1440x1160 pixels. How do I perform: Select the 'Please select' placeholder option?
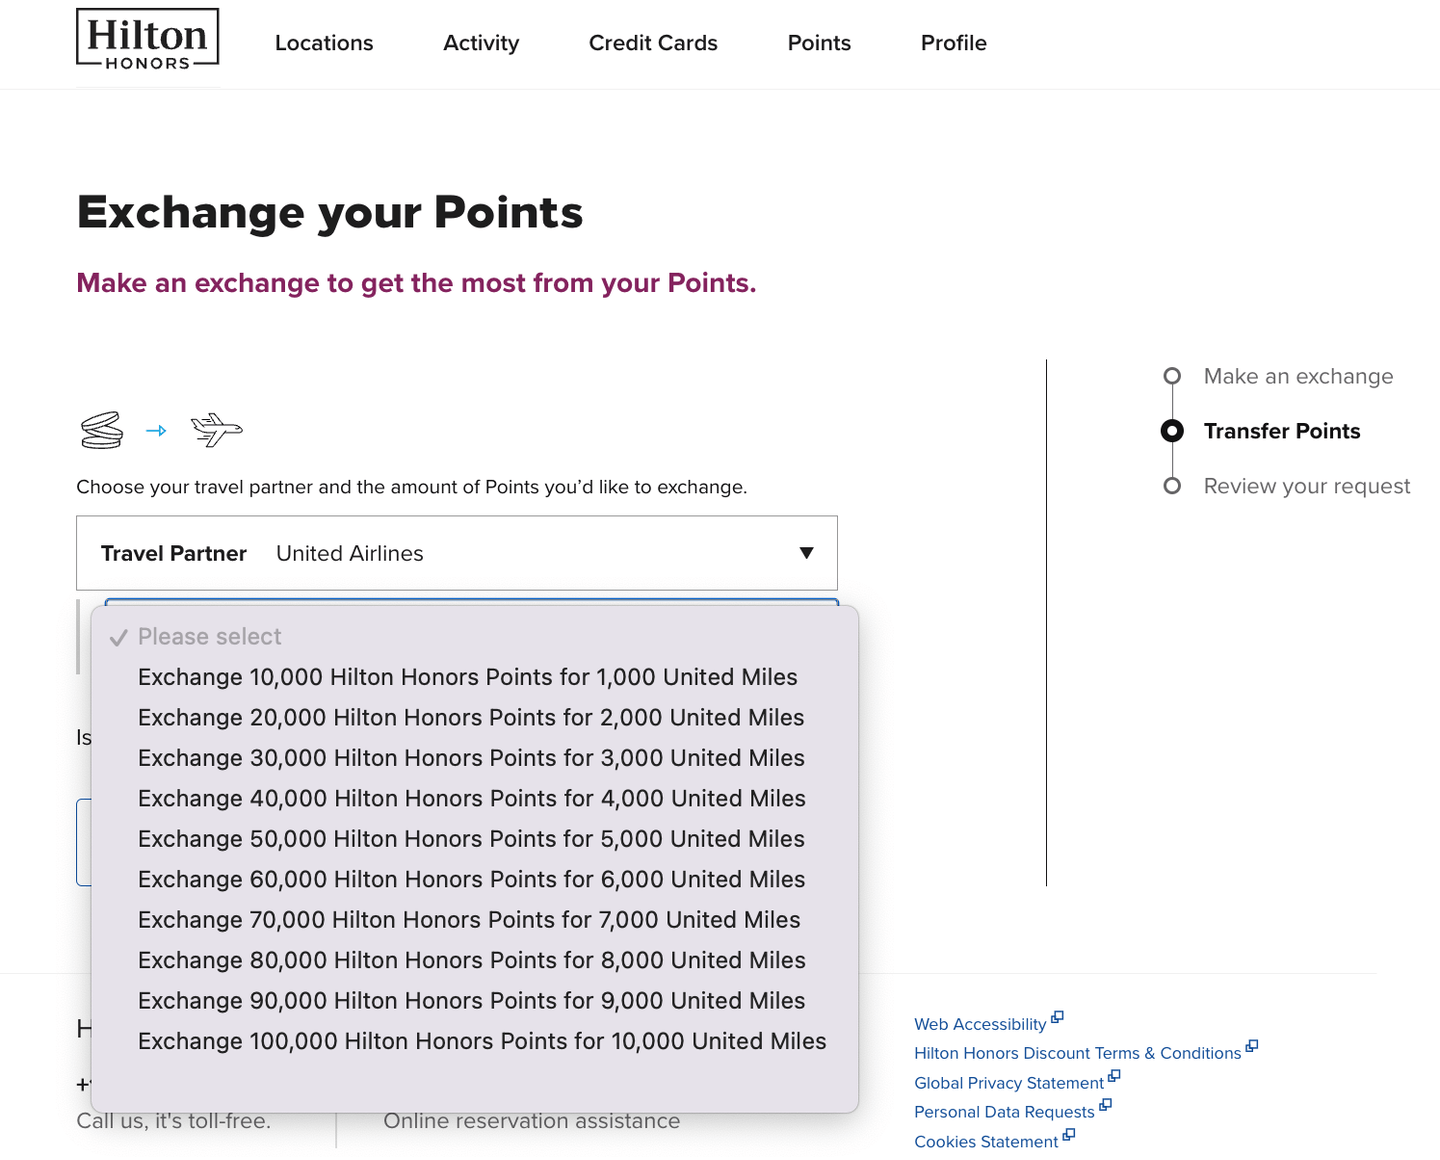click(x=210, y=637)
